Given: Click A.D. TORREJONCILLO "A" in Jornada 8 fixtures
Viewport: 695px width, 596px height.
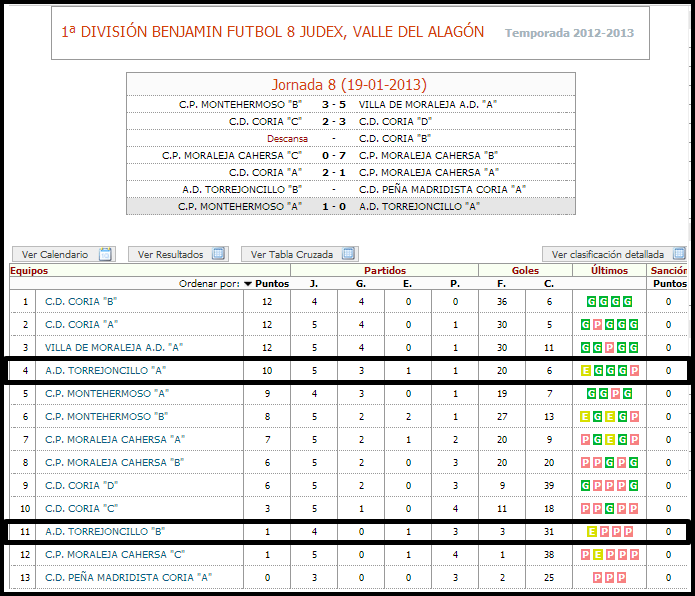Looking at the screenshot, I should (419, 206).
